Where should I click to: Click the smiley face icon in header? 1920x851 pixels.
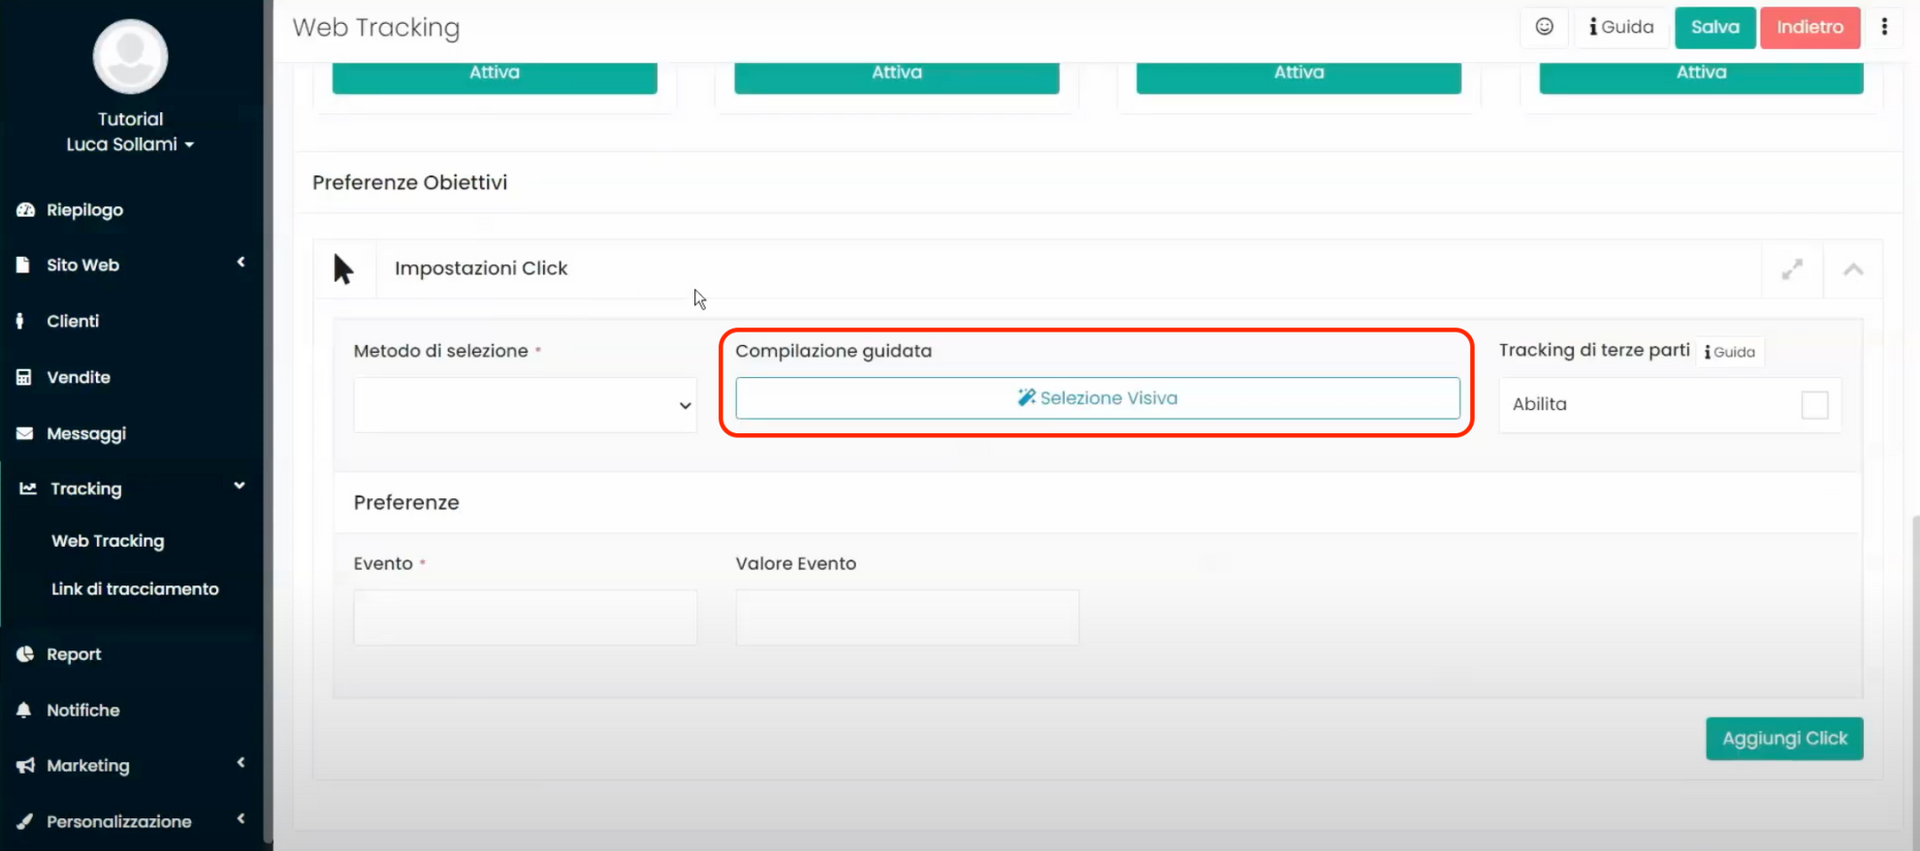pyautogui.click(x=1544, y=27)
